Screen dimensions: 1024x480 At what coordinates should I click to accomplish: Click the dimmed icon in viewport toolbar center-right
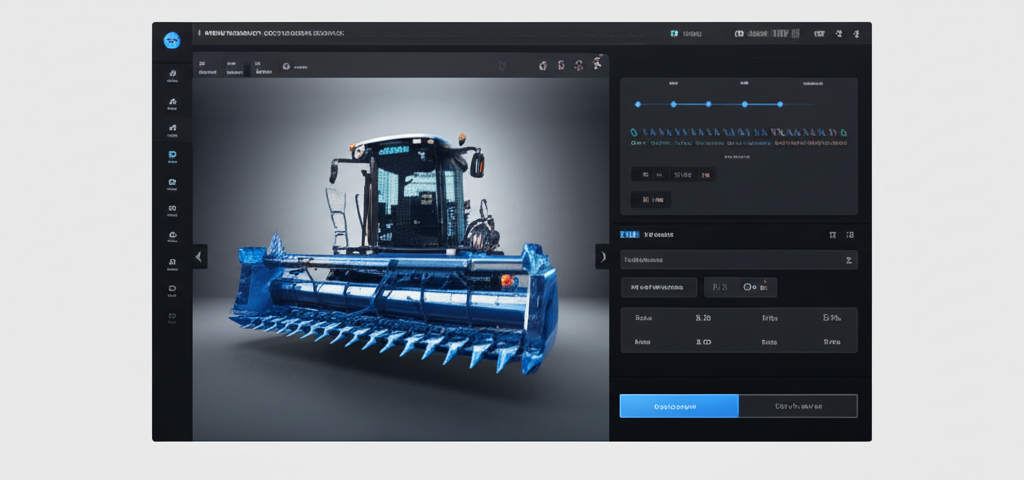point(502,65)
